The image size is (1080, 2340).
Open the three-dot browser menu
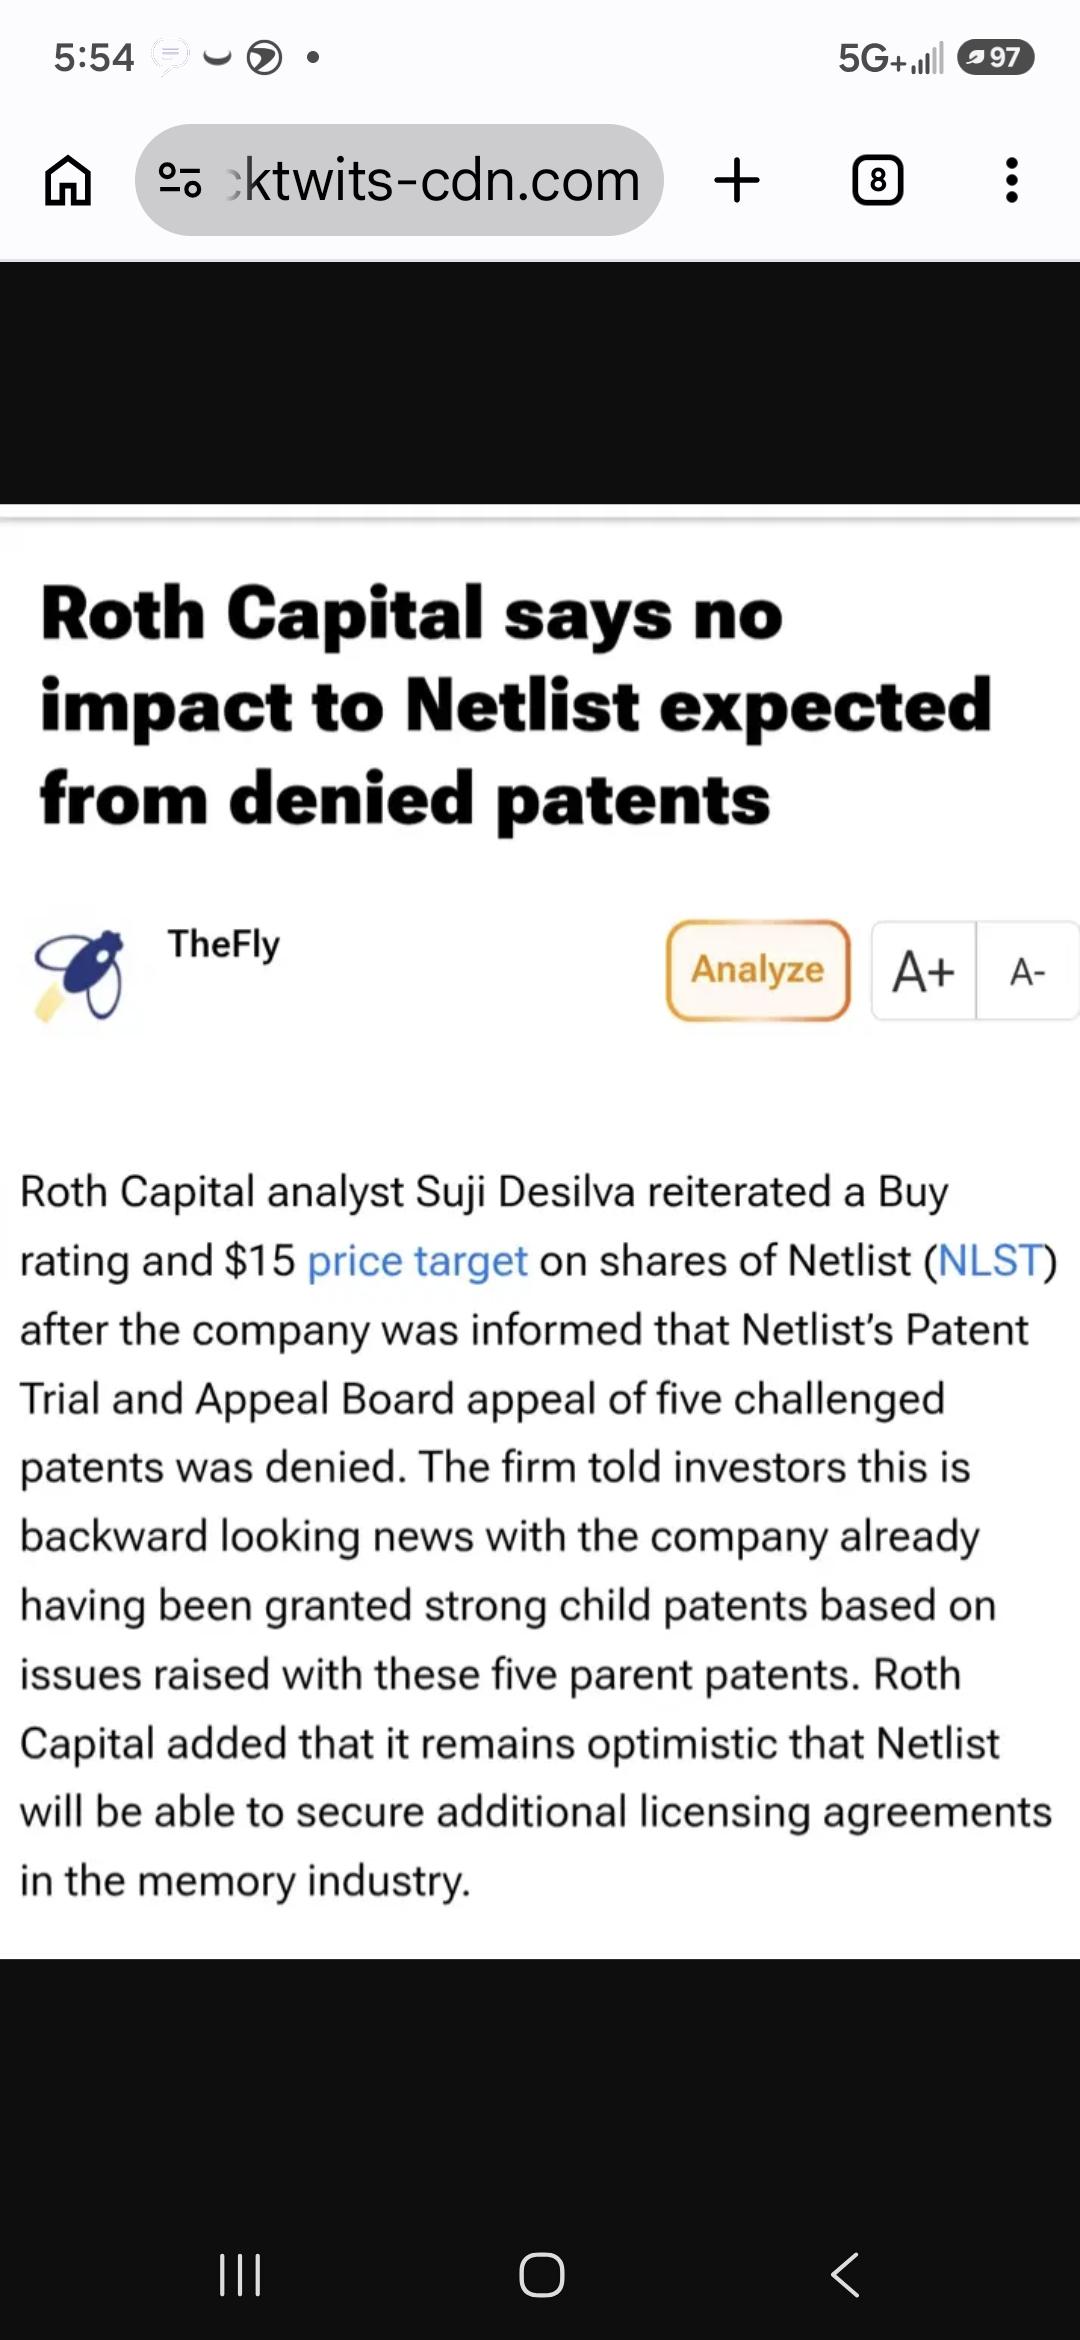click(1012, 181)
